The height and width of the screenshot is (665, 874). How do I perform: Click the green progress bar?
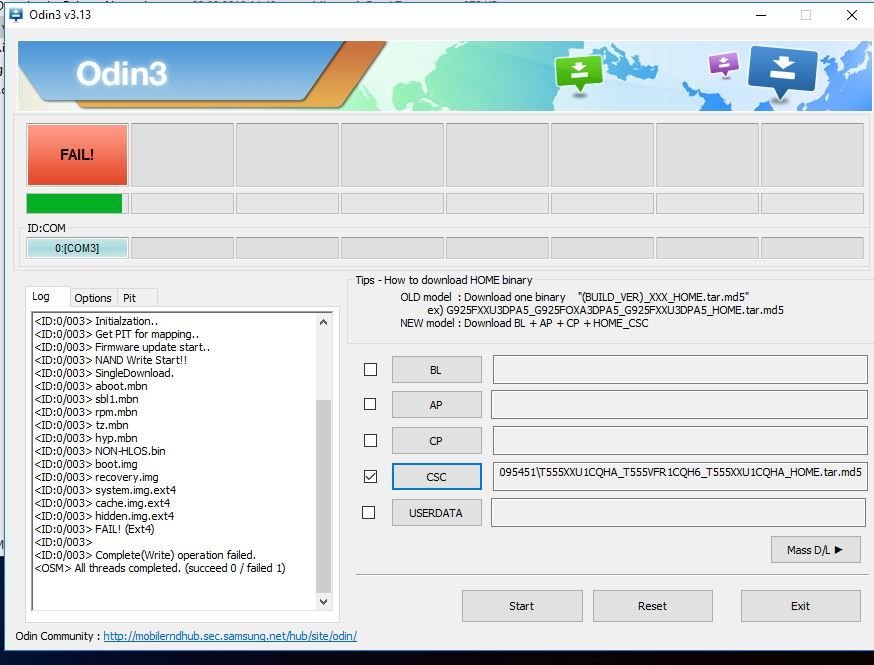click(74, 203)
